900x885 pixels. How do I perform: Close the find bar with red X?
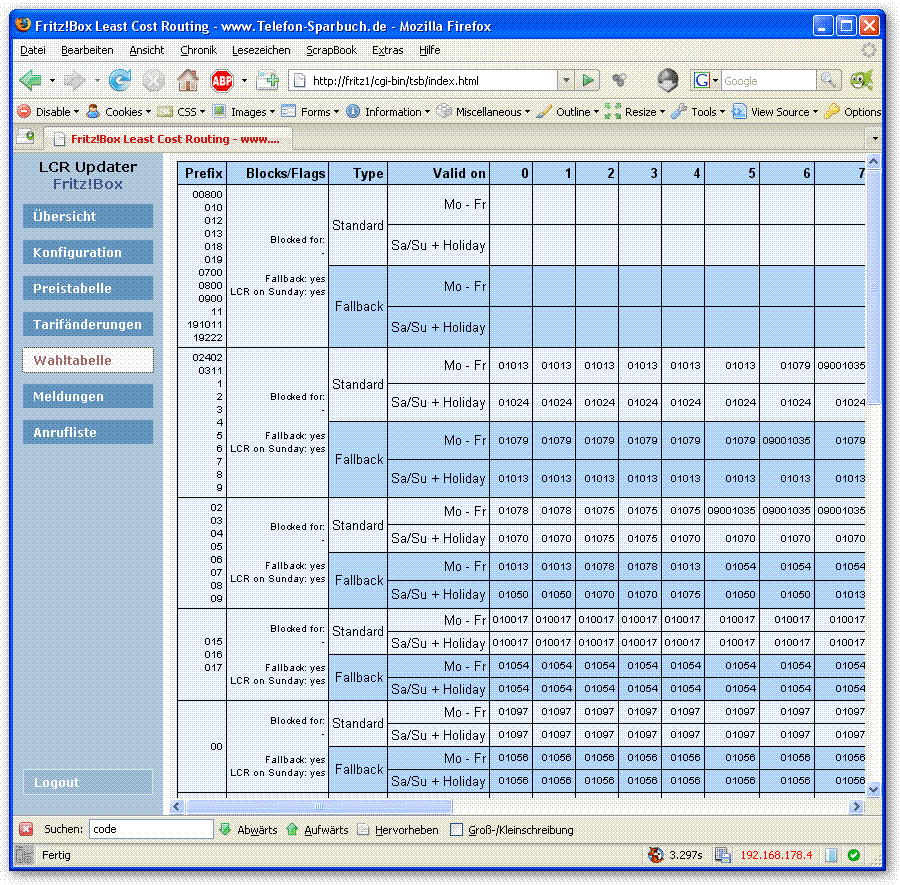pyautogui.click(x=26, y=829)
